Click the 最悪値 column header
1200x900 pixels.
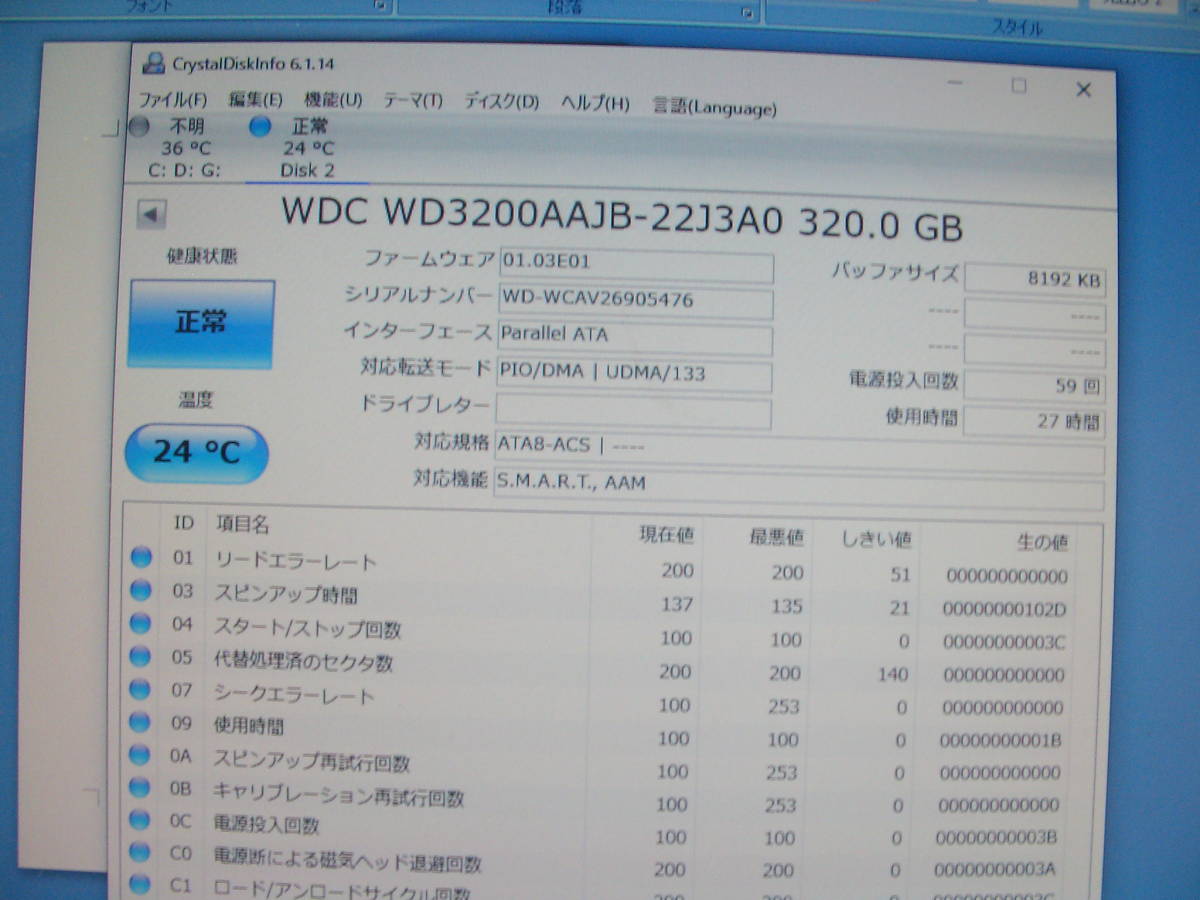coord(775,536)
